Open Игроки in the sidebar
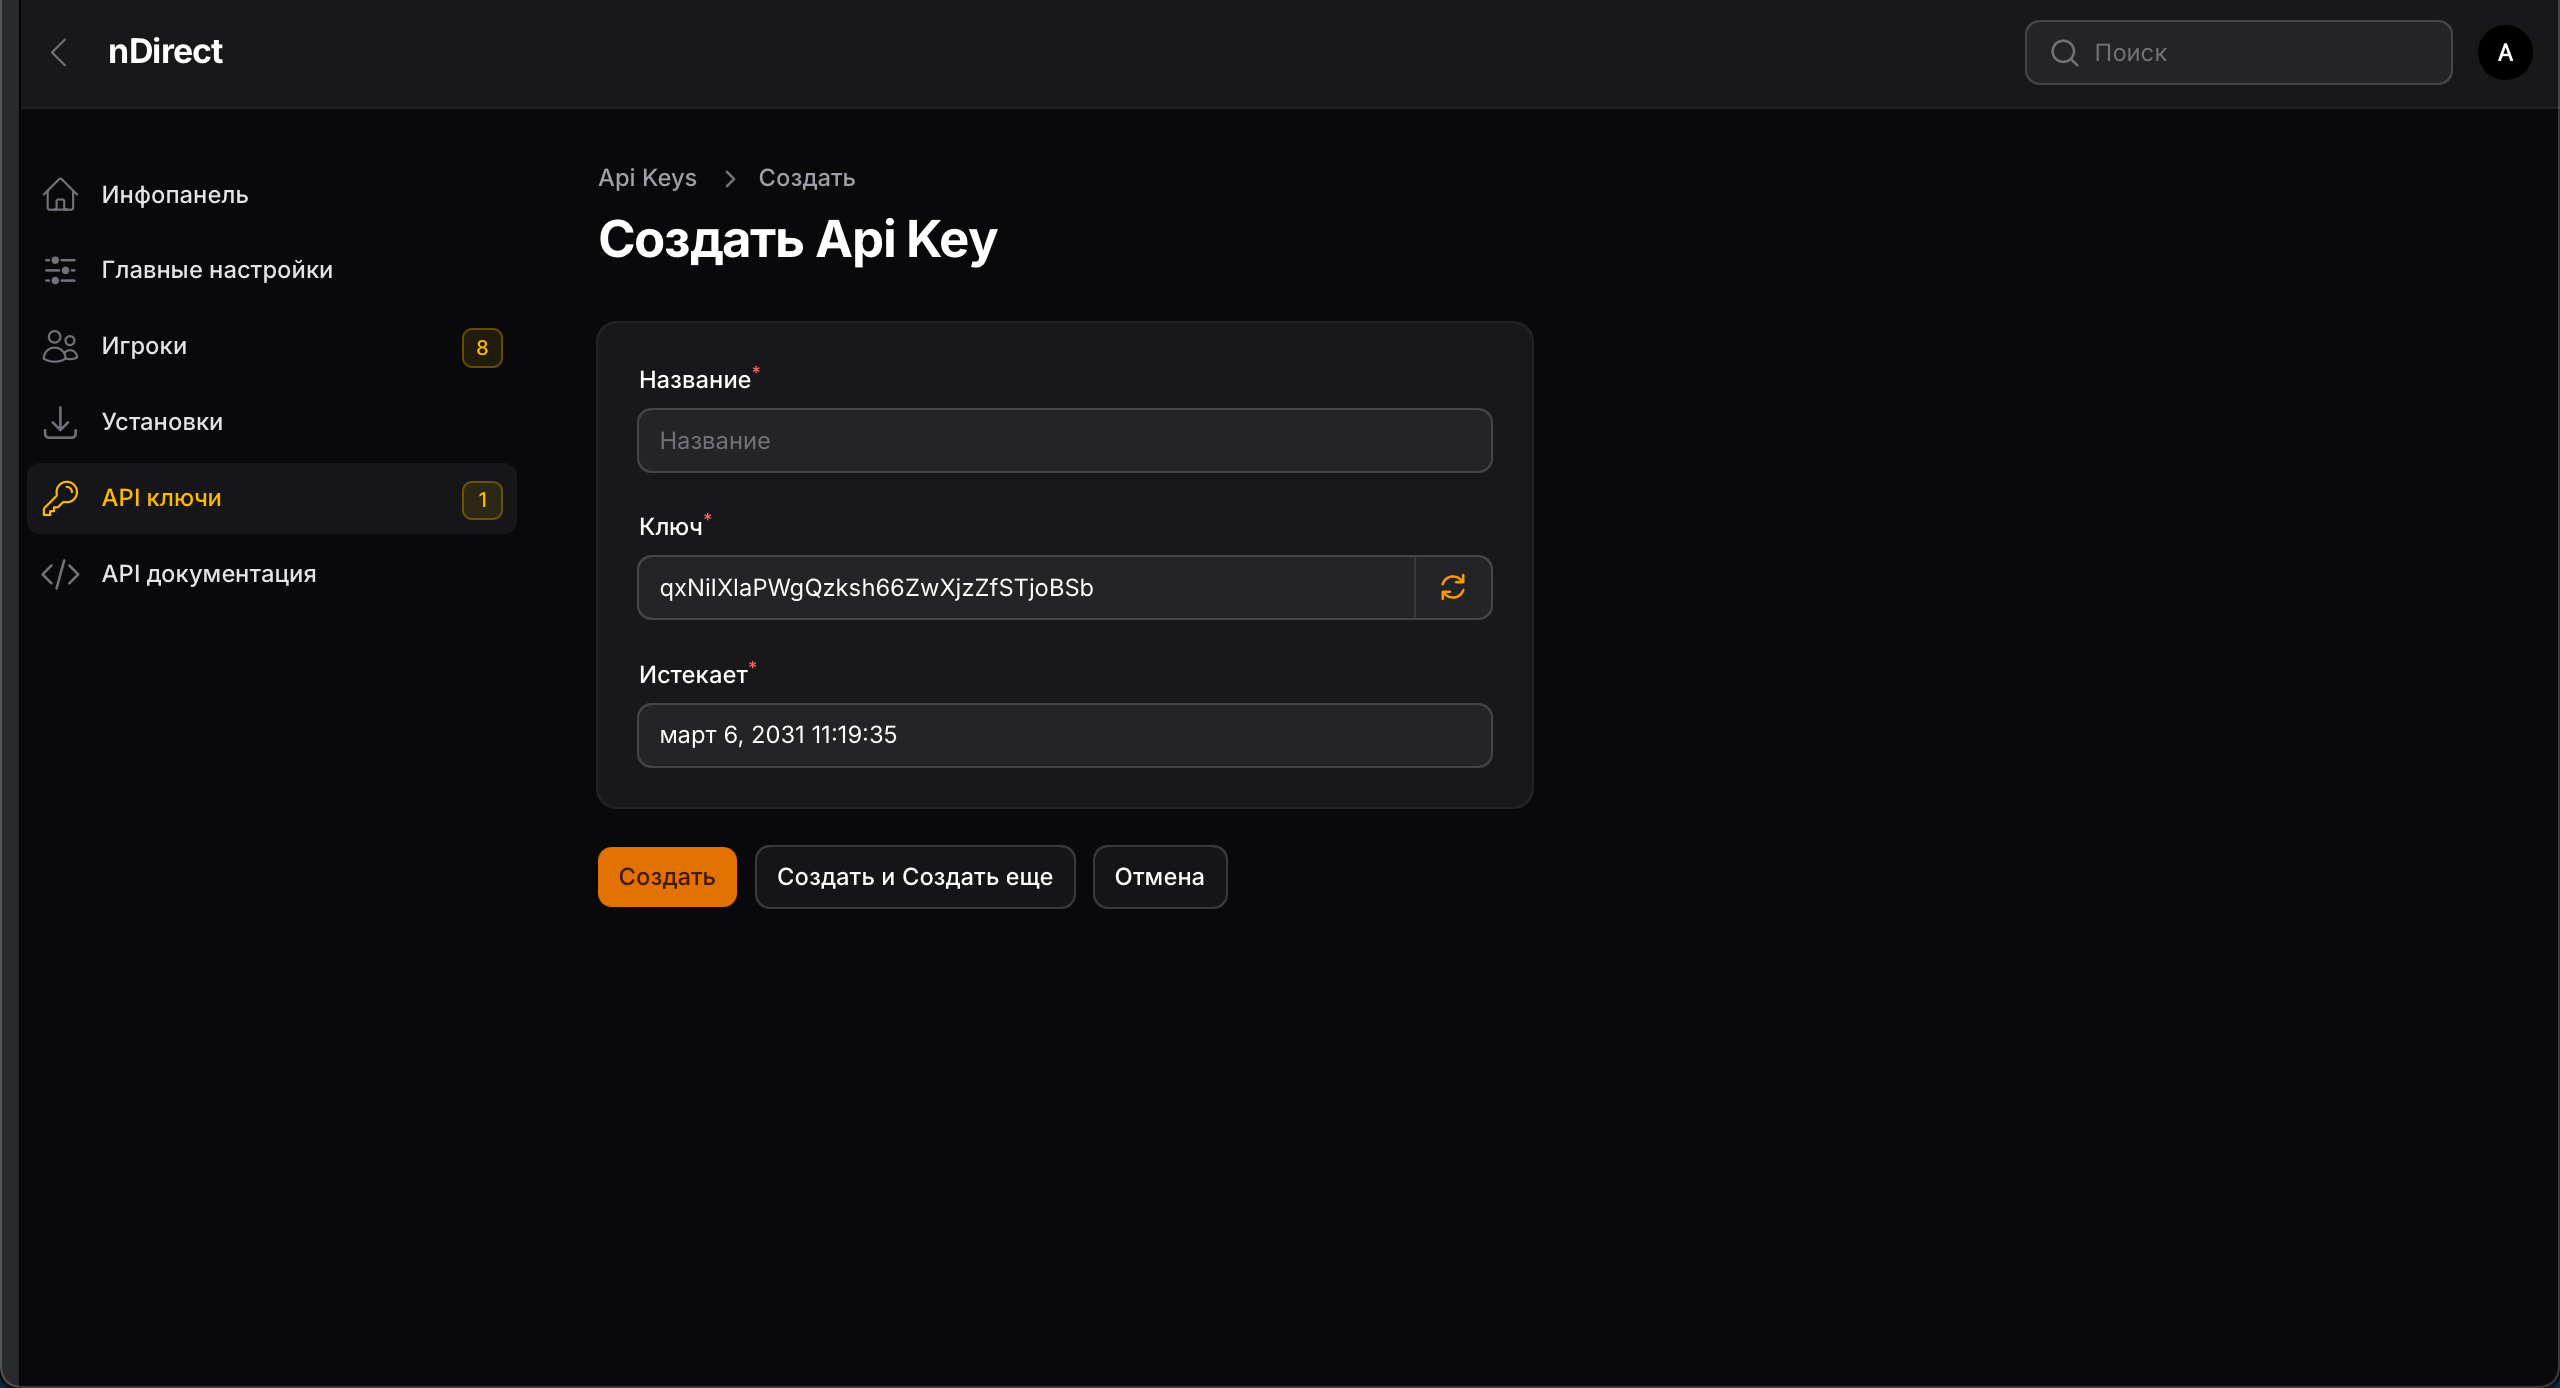 (x=145, y=346)
